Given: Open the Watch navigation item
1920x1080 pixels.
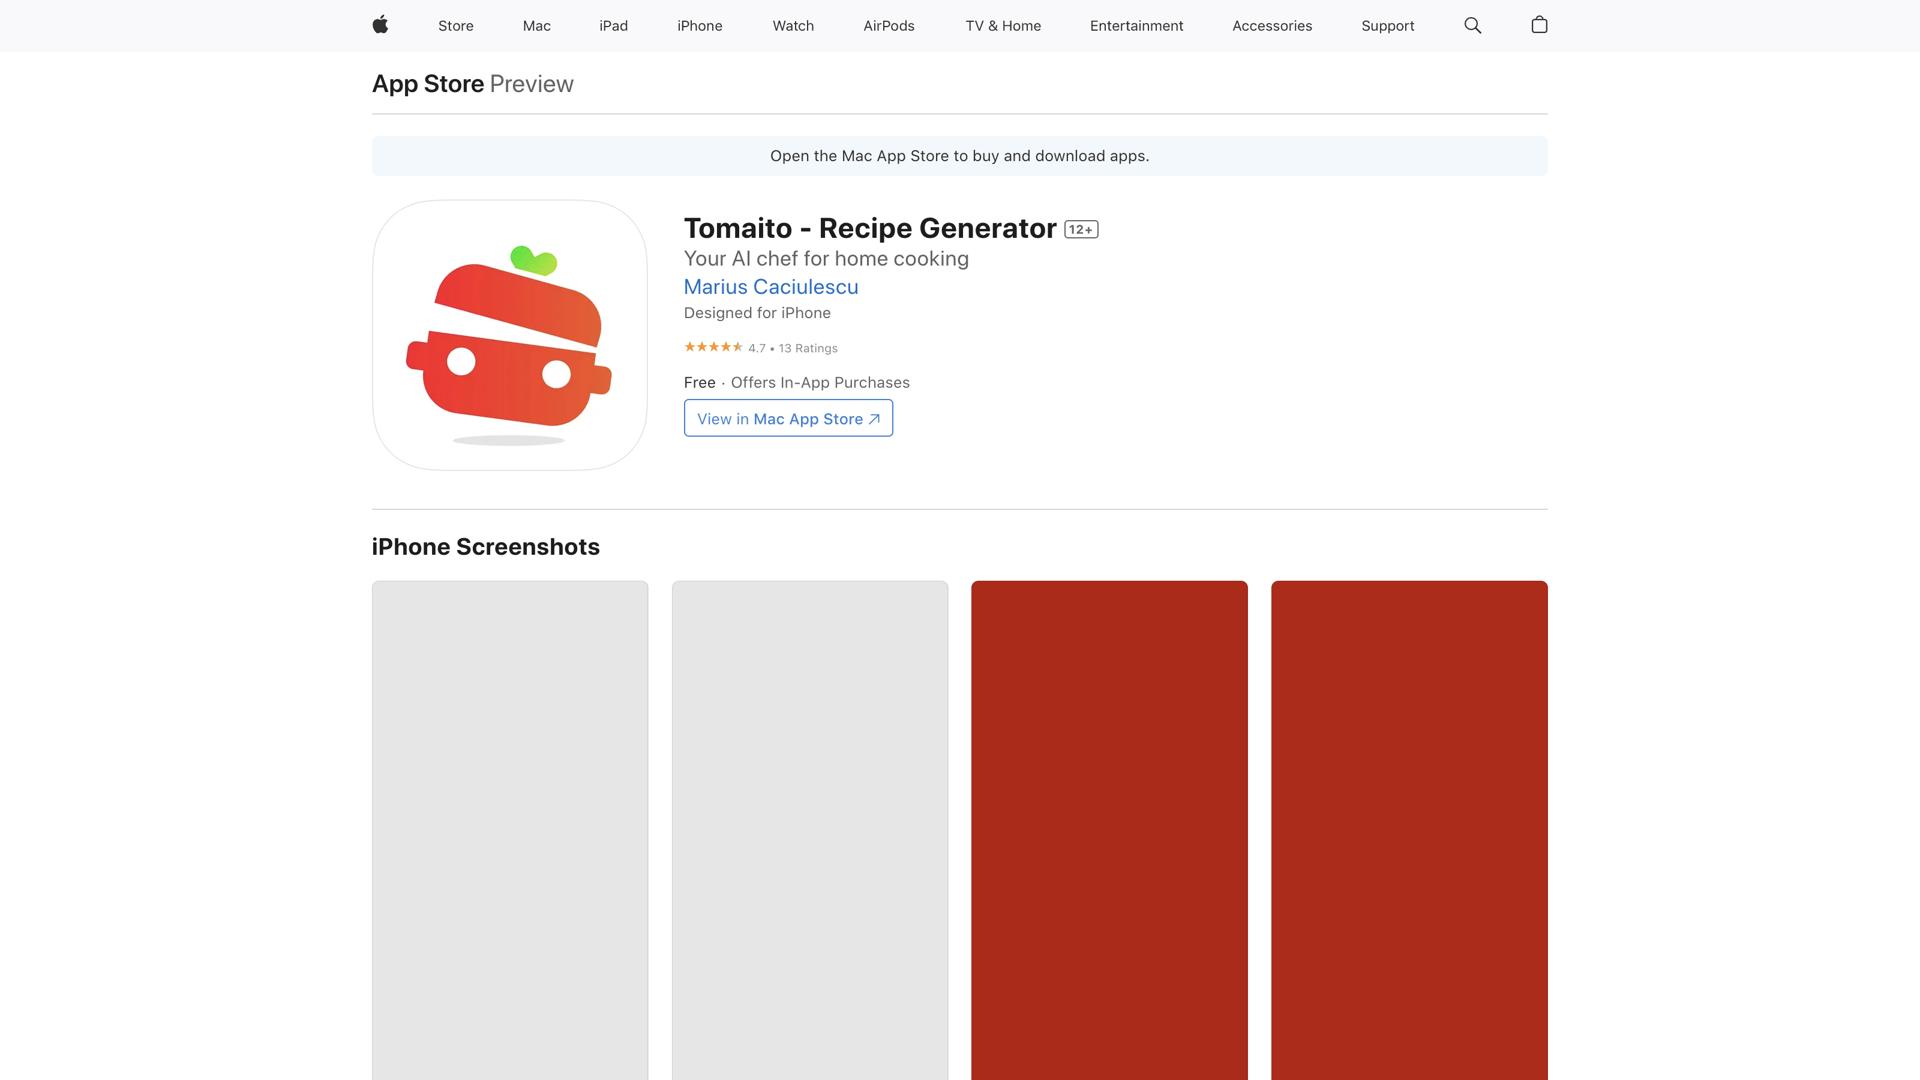Looking at the screenshot, I should click(x=792, y=26).
